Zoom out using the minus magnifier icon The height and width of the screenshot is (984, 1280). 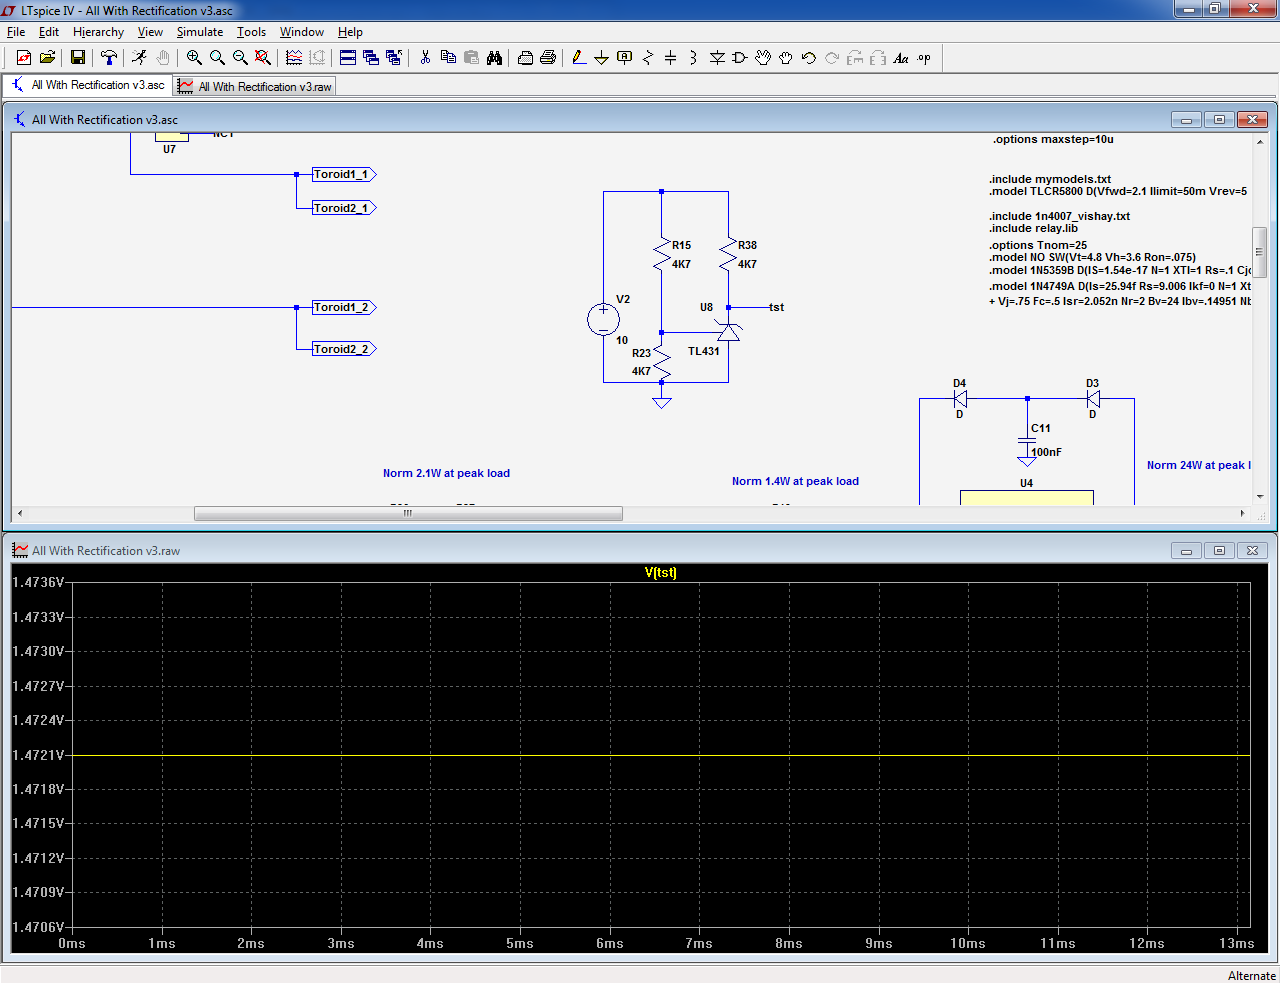240,58
